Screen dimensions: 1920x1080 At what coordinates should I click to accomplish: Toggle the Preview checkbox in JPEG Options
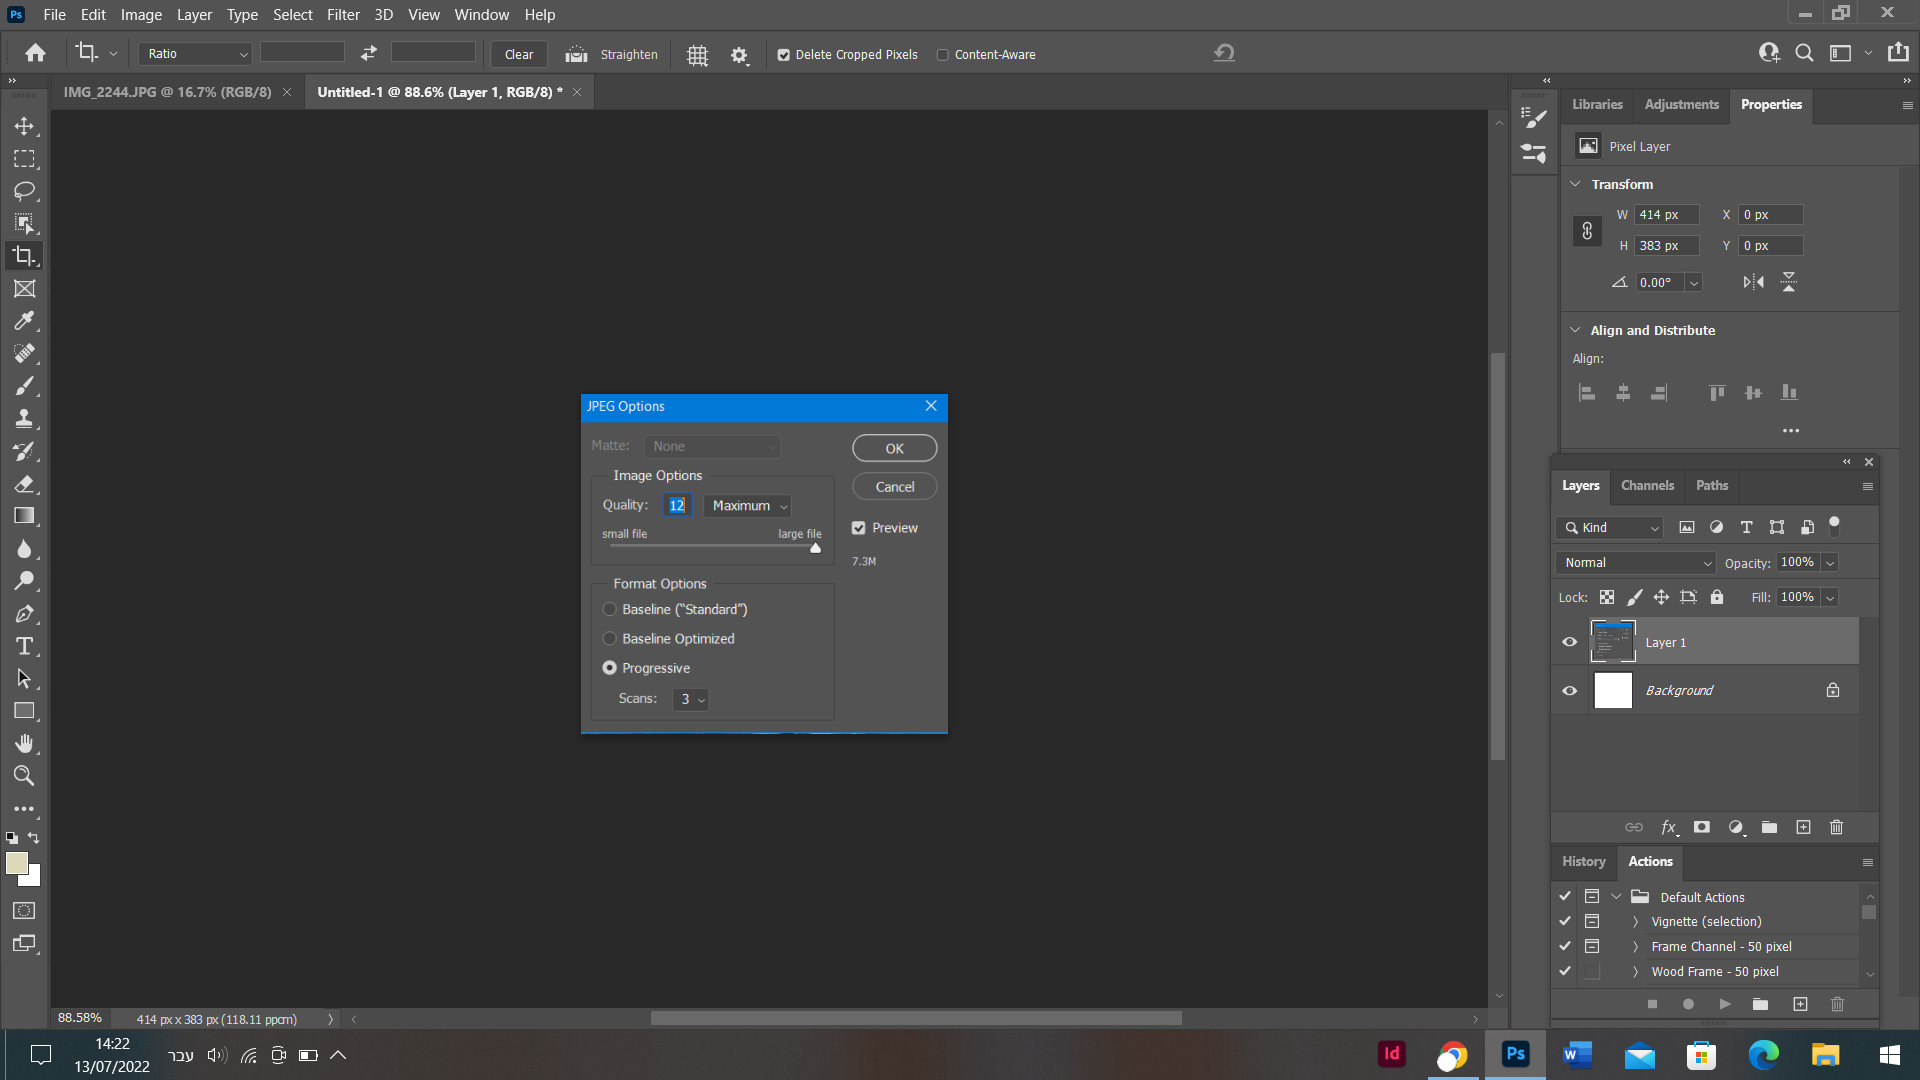859,528
